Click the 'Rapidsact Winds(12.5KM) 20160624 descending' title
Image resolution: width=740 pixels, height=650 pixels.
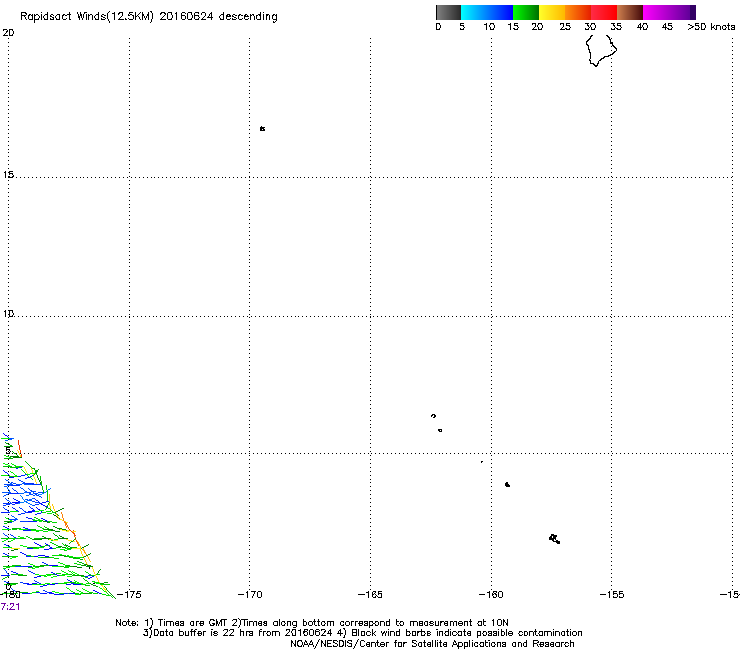point(149,17)
